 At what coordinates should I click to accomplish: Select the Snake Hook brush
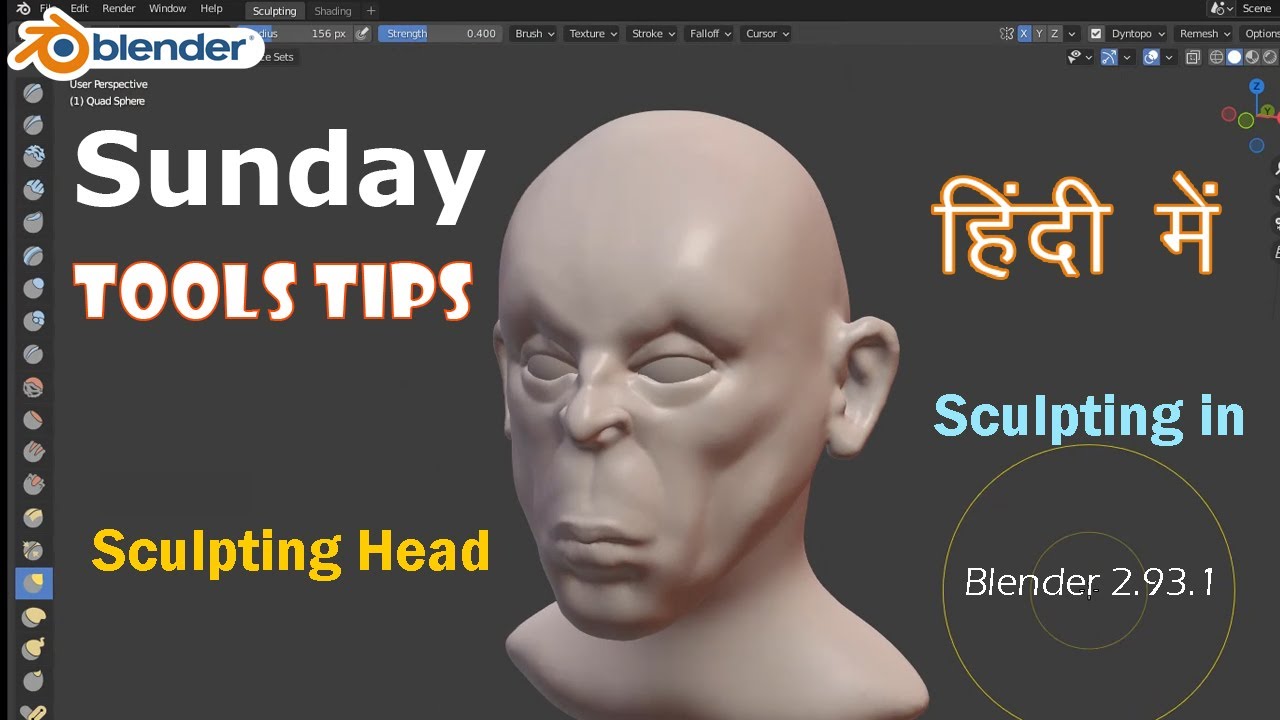(x=34, y=648)
